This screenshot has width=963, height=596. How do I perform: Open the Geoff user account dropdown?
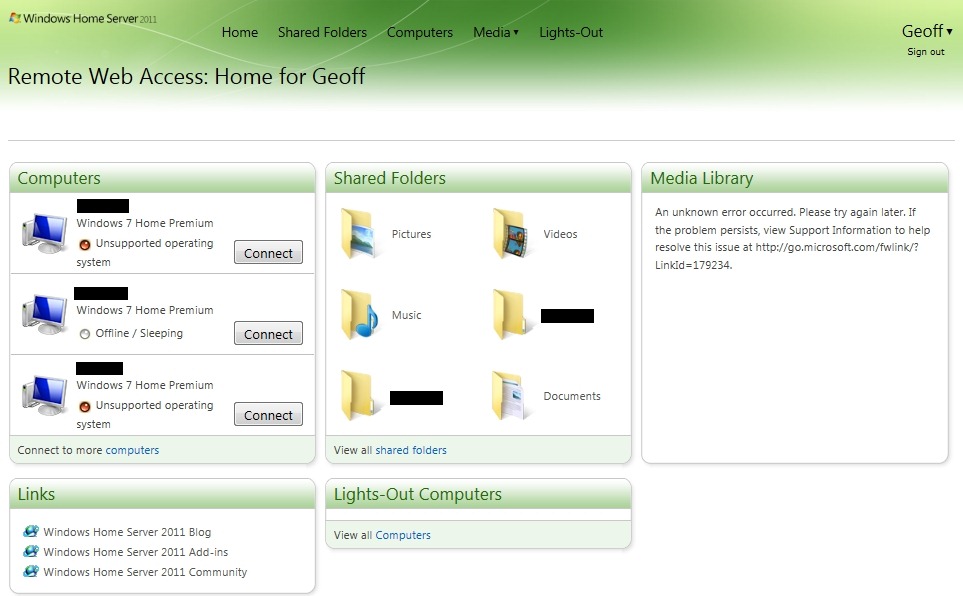927,31
